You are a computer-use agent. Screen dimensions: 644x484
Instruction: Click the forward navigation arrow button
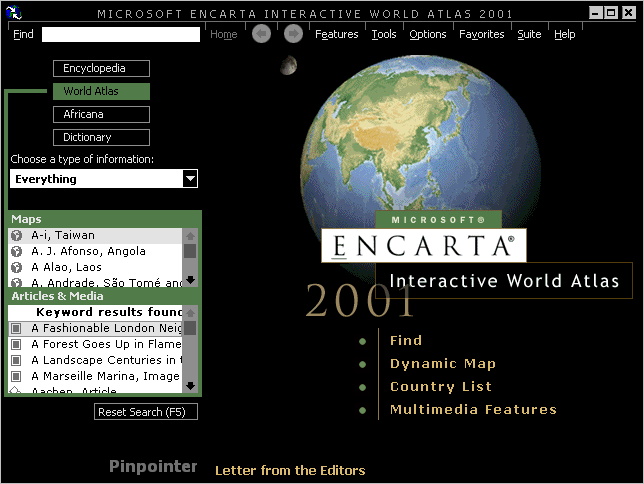pyautogui.click(x=293, y=34)
